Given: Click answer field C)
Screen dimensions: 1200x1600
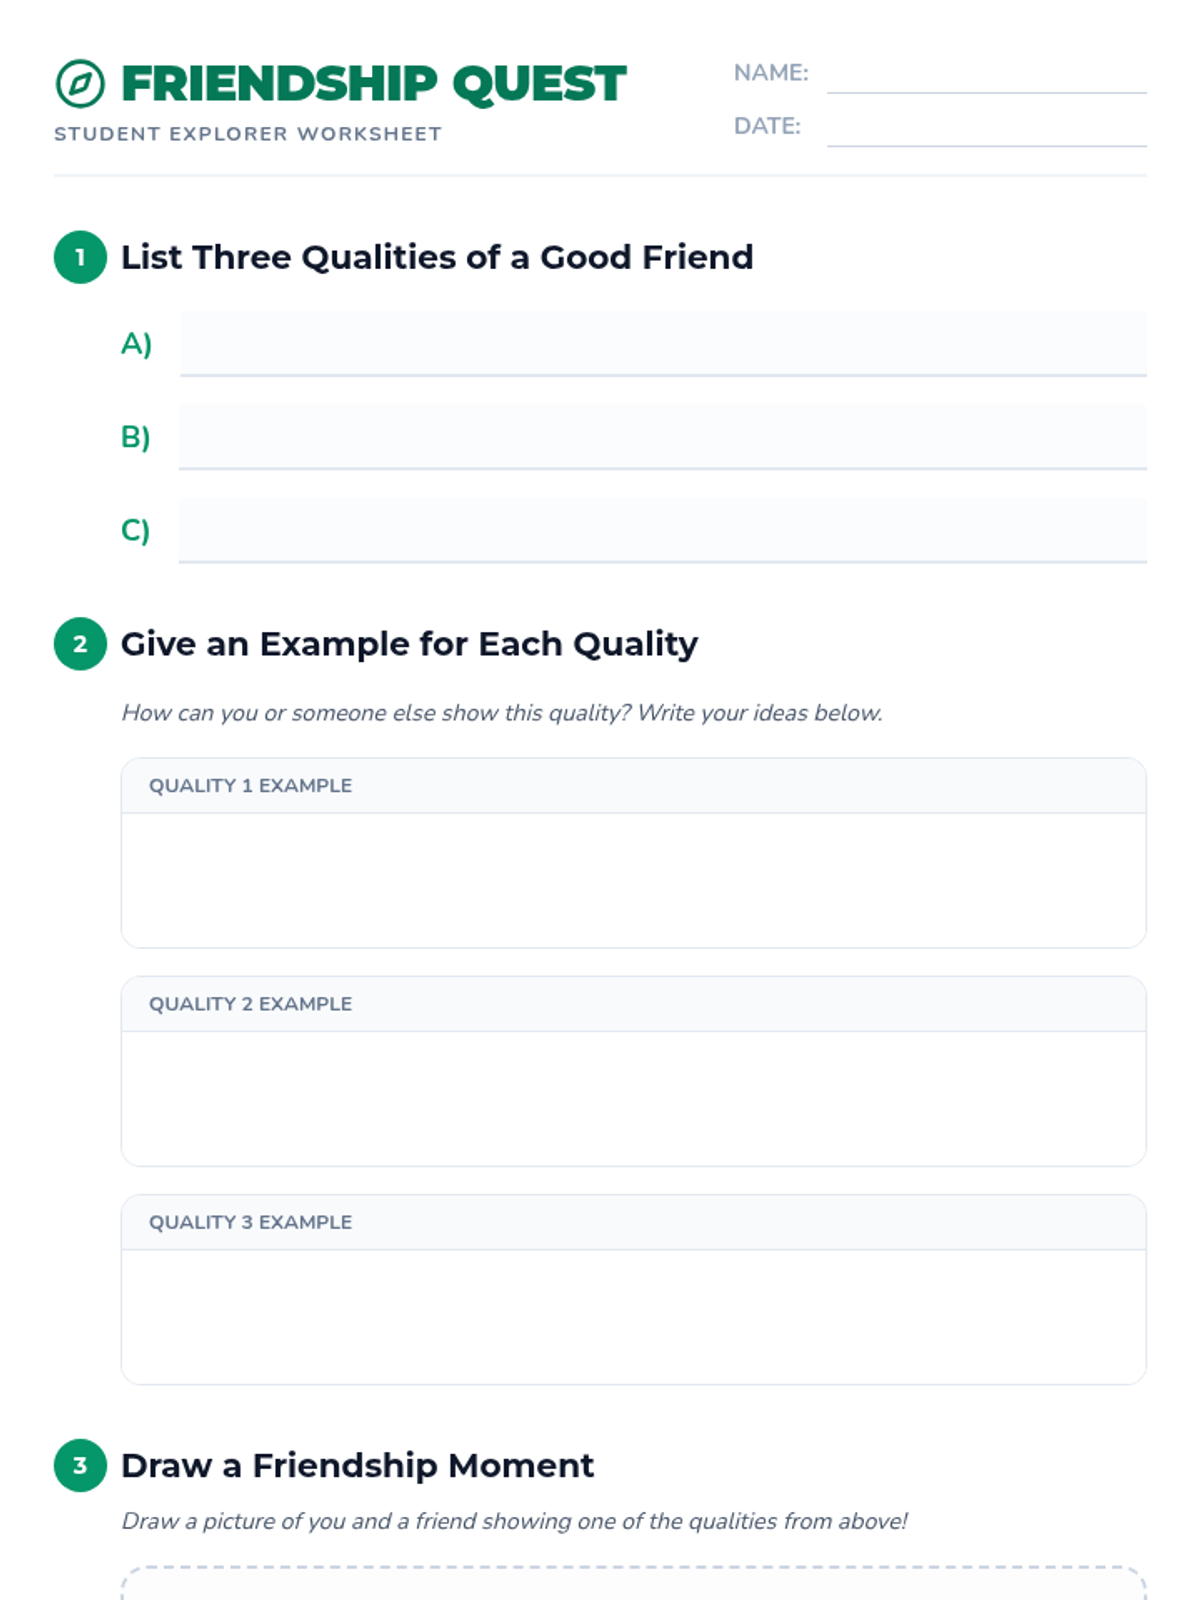Looking at the screenshot, I should coord(662,529).
